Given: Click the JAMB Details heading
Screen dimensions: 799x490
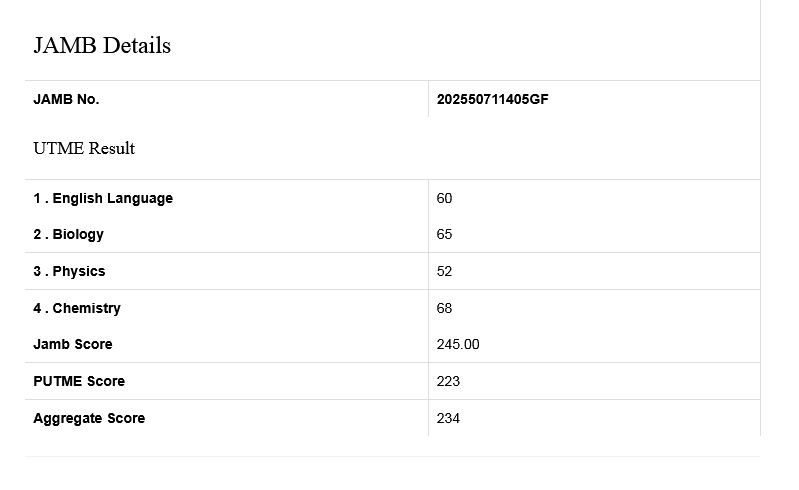Looking at the screenshot, I should click(102, 46).
